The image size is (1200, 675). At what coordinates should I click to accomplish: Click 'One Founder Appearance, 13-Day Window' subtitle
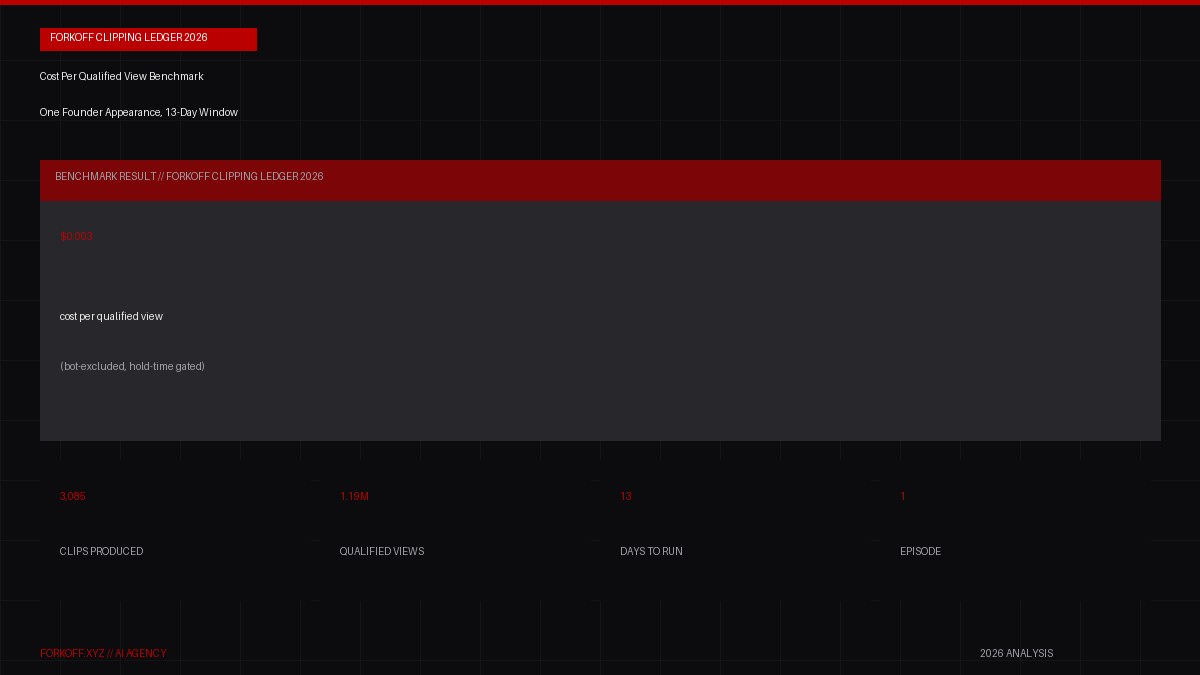point(139,112)
